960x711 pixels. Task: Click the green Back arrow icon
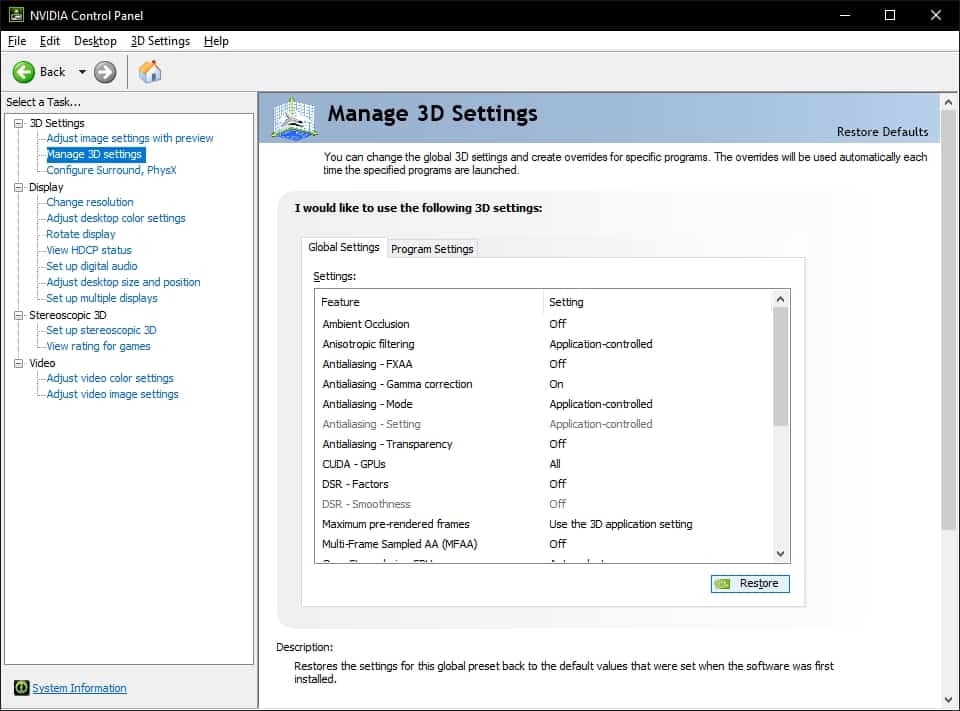click(x=24, y=72)
